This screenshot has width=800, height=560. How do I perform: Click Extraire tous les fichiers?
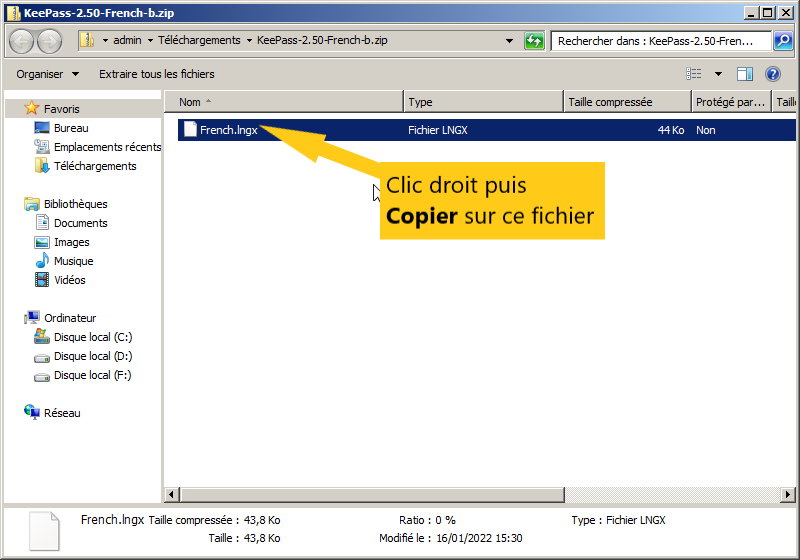pos(157,74)
